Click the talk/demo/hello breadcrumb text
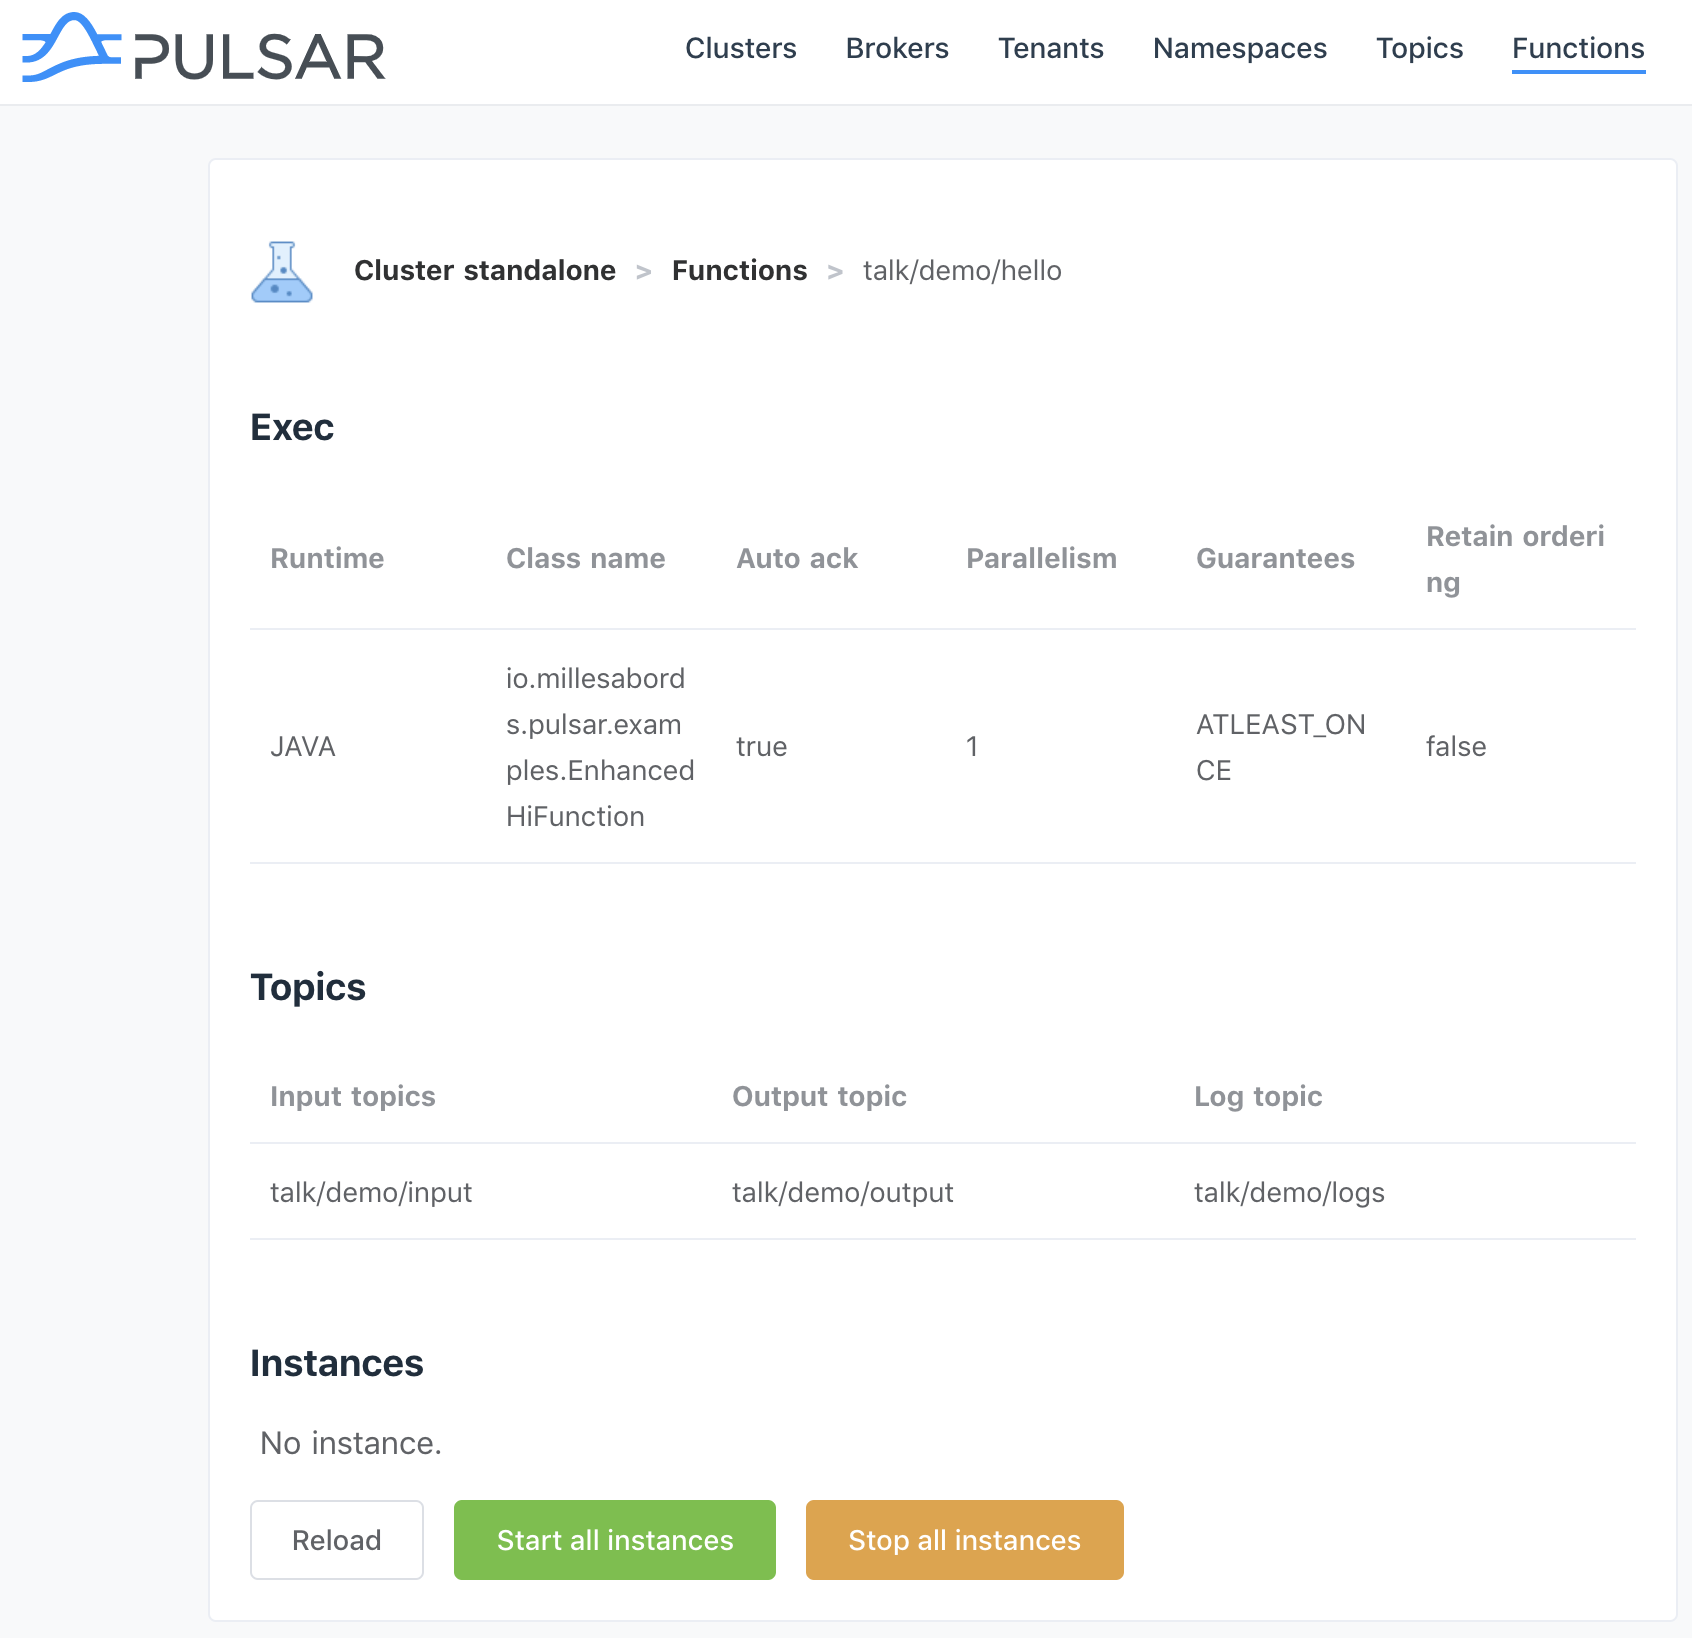The height and width of the screenshot is (1638, 1692). [x=962, y=271]
